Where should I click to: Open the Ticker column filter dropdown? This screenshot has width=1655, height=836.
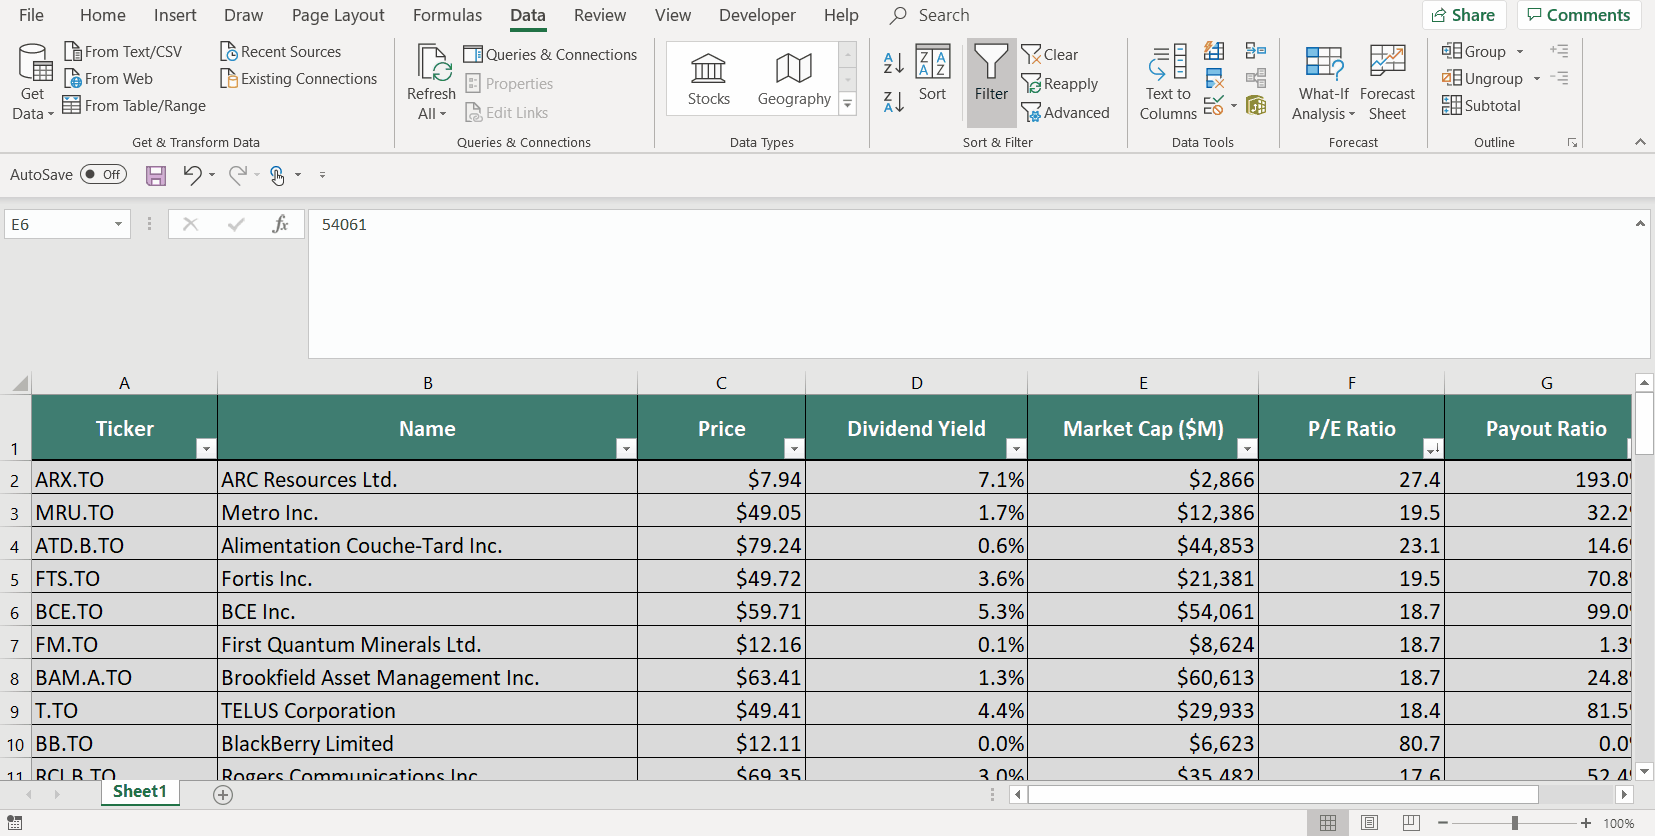click(x=205, y=449)
